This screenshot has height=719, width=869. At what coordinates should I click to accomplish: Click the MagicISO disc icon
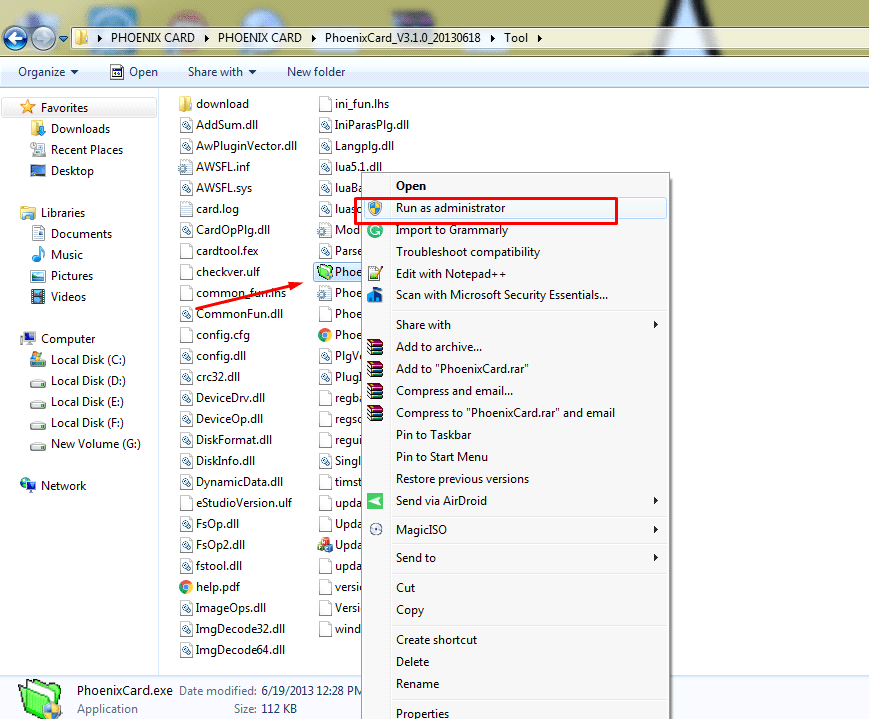point(376,529)
